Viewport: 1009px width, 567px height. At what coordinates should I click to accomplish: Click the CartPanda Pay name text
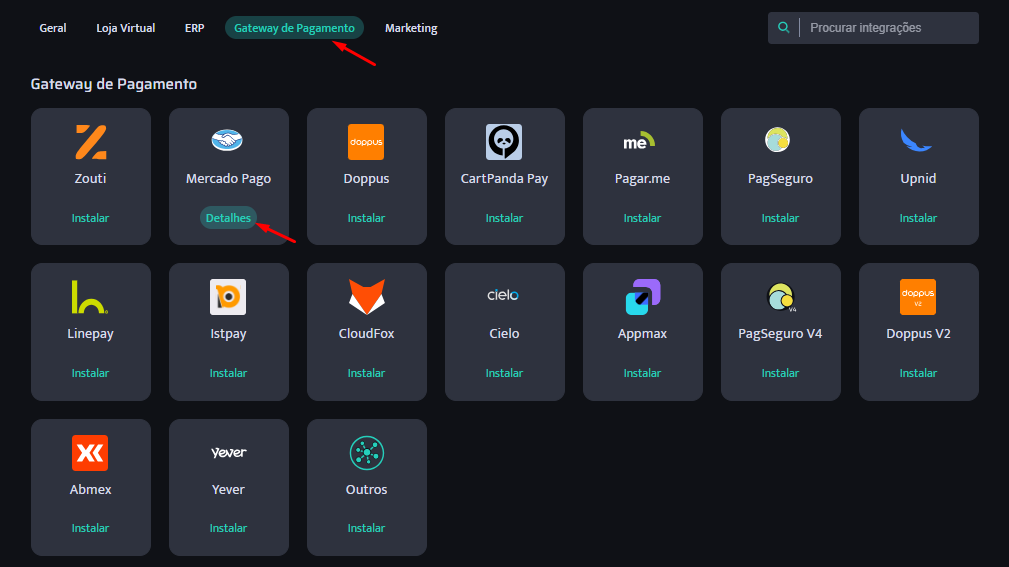(x=504, y=179)
